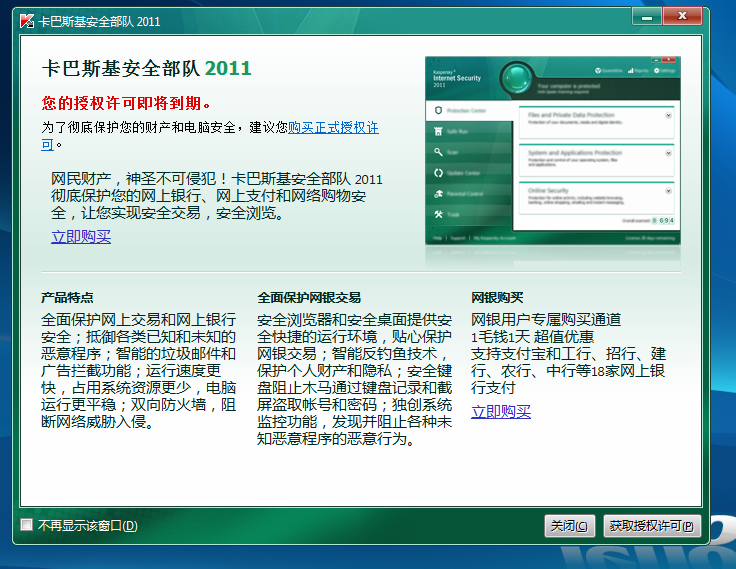This screenshot has height=569, width=736.
Task: Click 立即购买 link under 网银购买
Action: pos(501,412)
